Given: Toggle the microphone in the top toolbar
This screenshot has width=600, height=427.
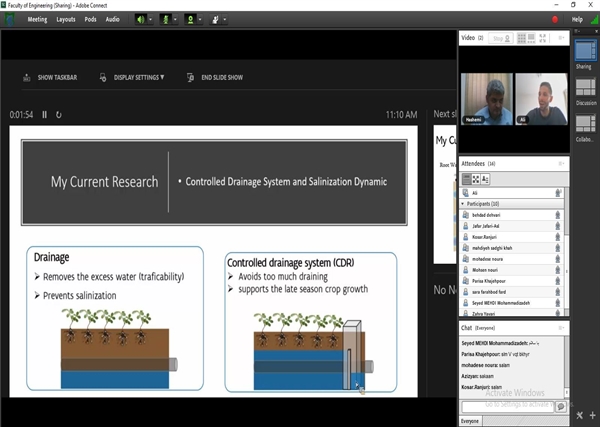Looking at the screenshot, I should [x=164, y=19].
